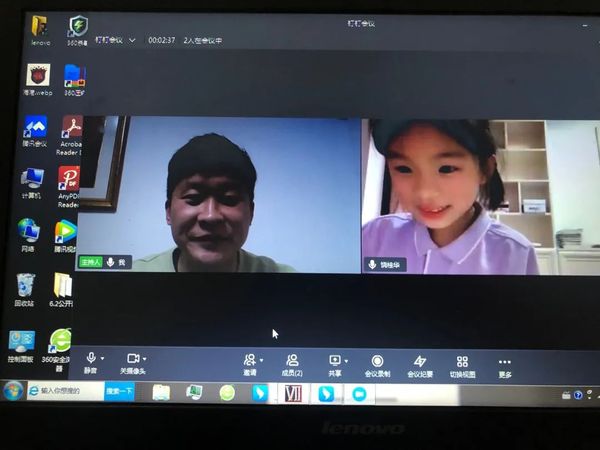Viewport: 600px width, 450px height.
Task: Expand the arrow next to 关闭摄像头
Action: pos(146,359)
